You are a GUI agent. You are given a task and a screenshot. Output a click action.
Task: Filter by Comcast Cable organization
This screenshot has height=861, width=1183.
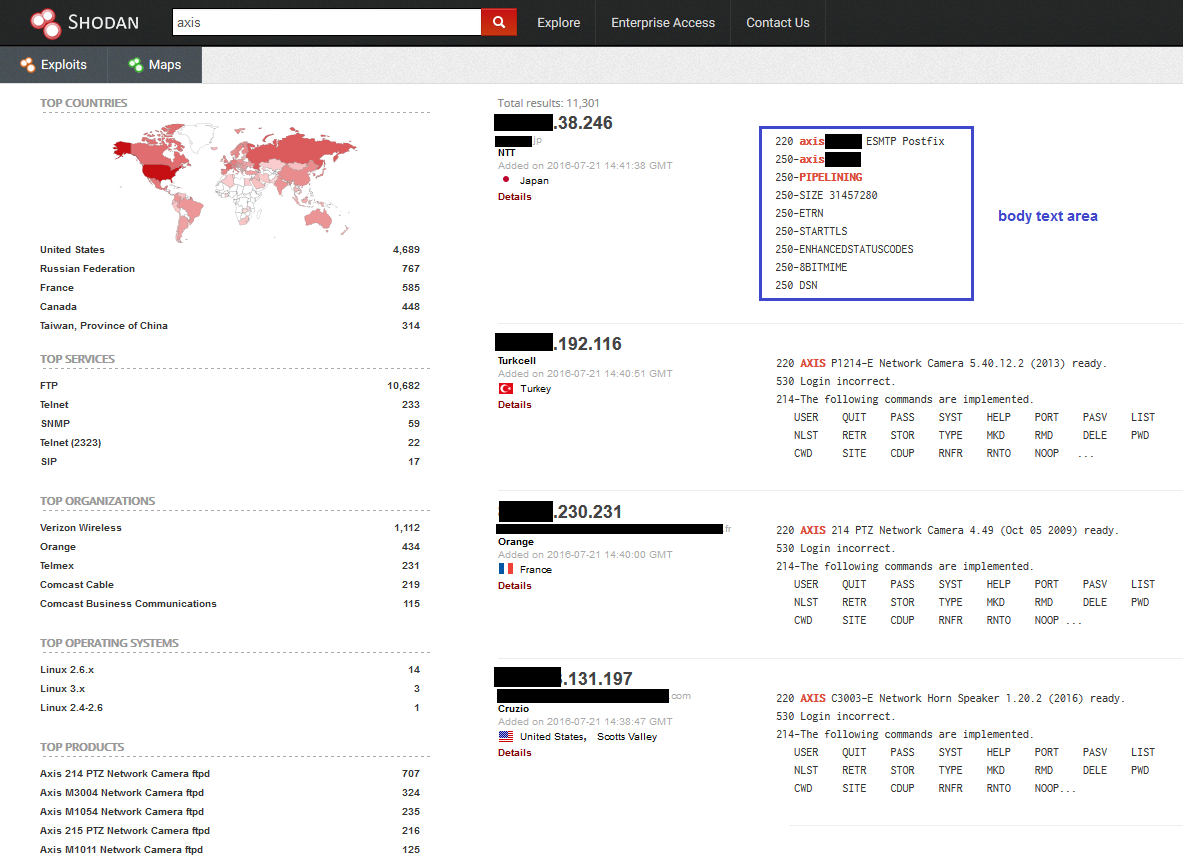pos(77,584)
